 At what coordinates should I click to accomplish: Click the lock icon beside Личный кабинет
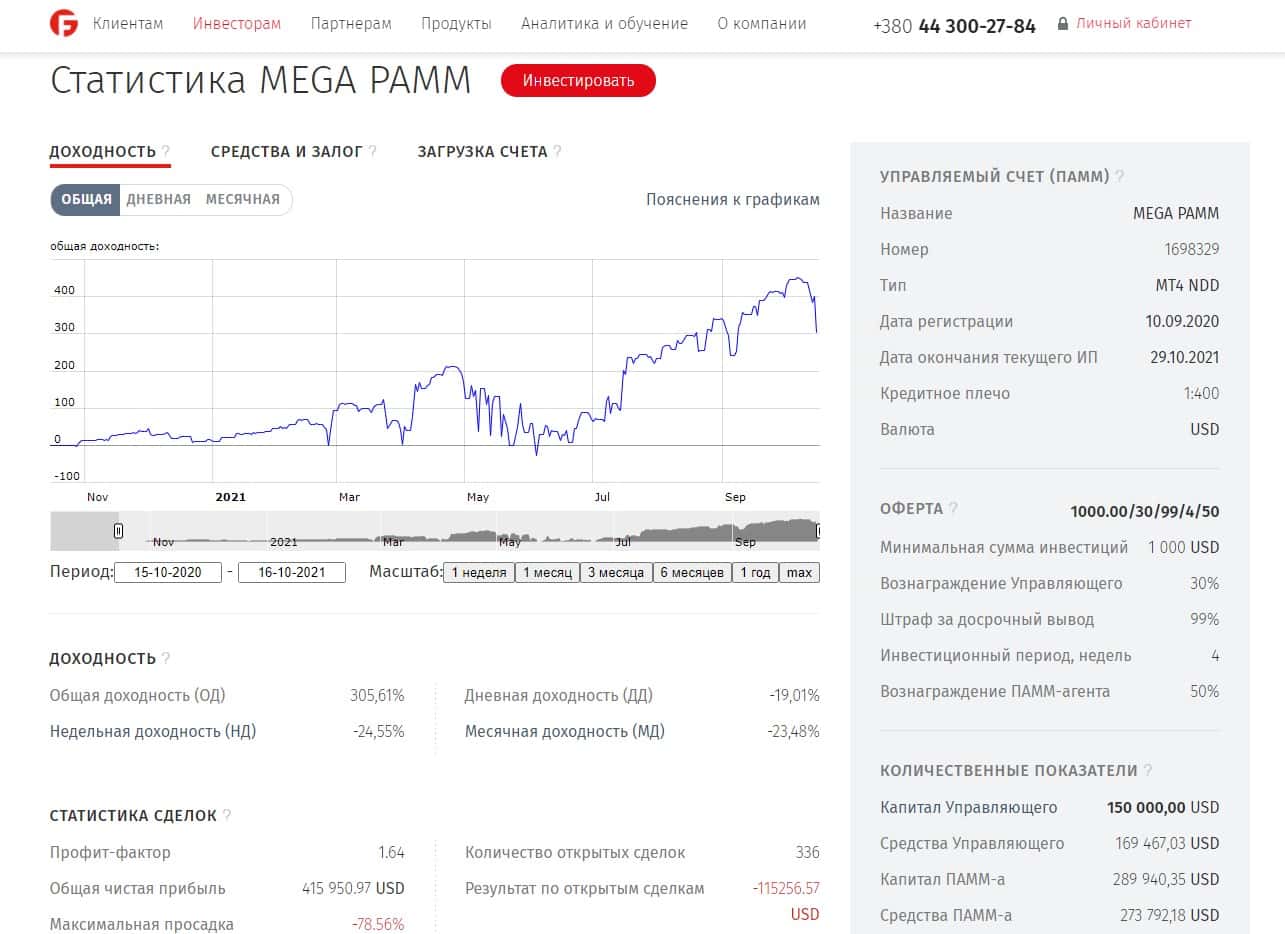1063,24
